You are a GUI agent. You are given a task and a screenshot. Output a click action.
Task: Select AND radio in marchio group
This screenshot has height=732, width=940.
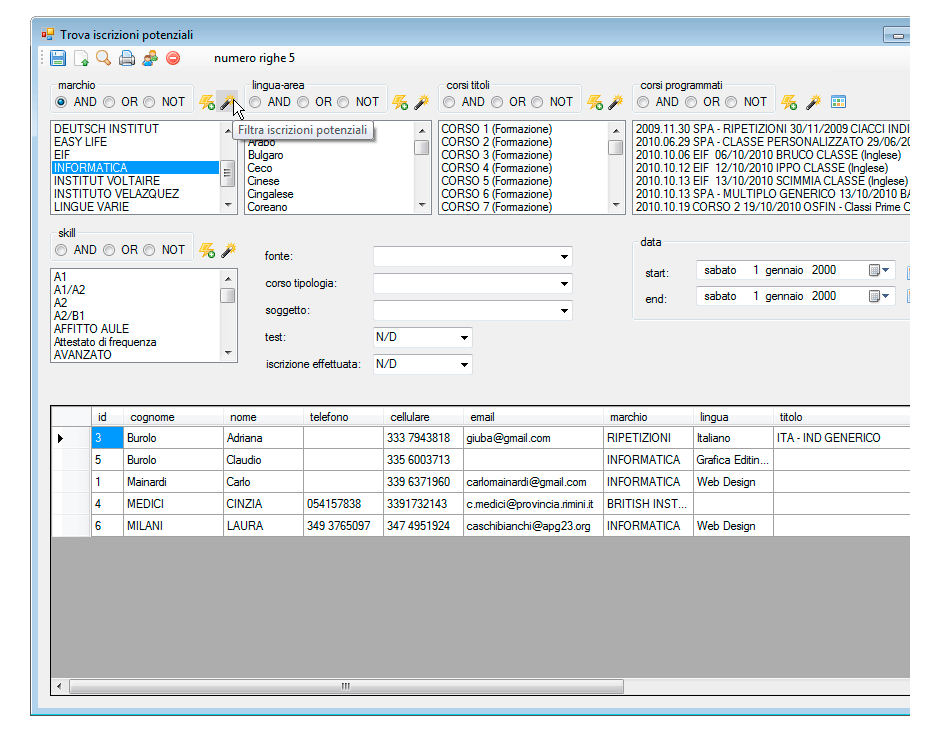click(61, 102)
